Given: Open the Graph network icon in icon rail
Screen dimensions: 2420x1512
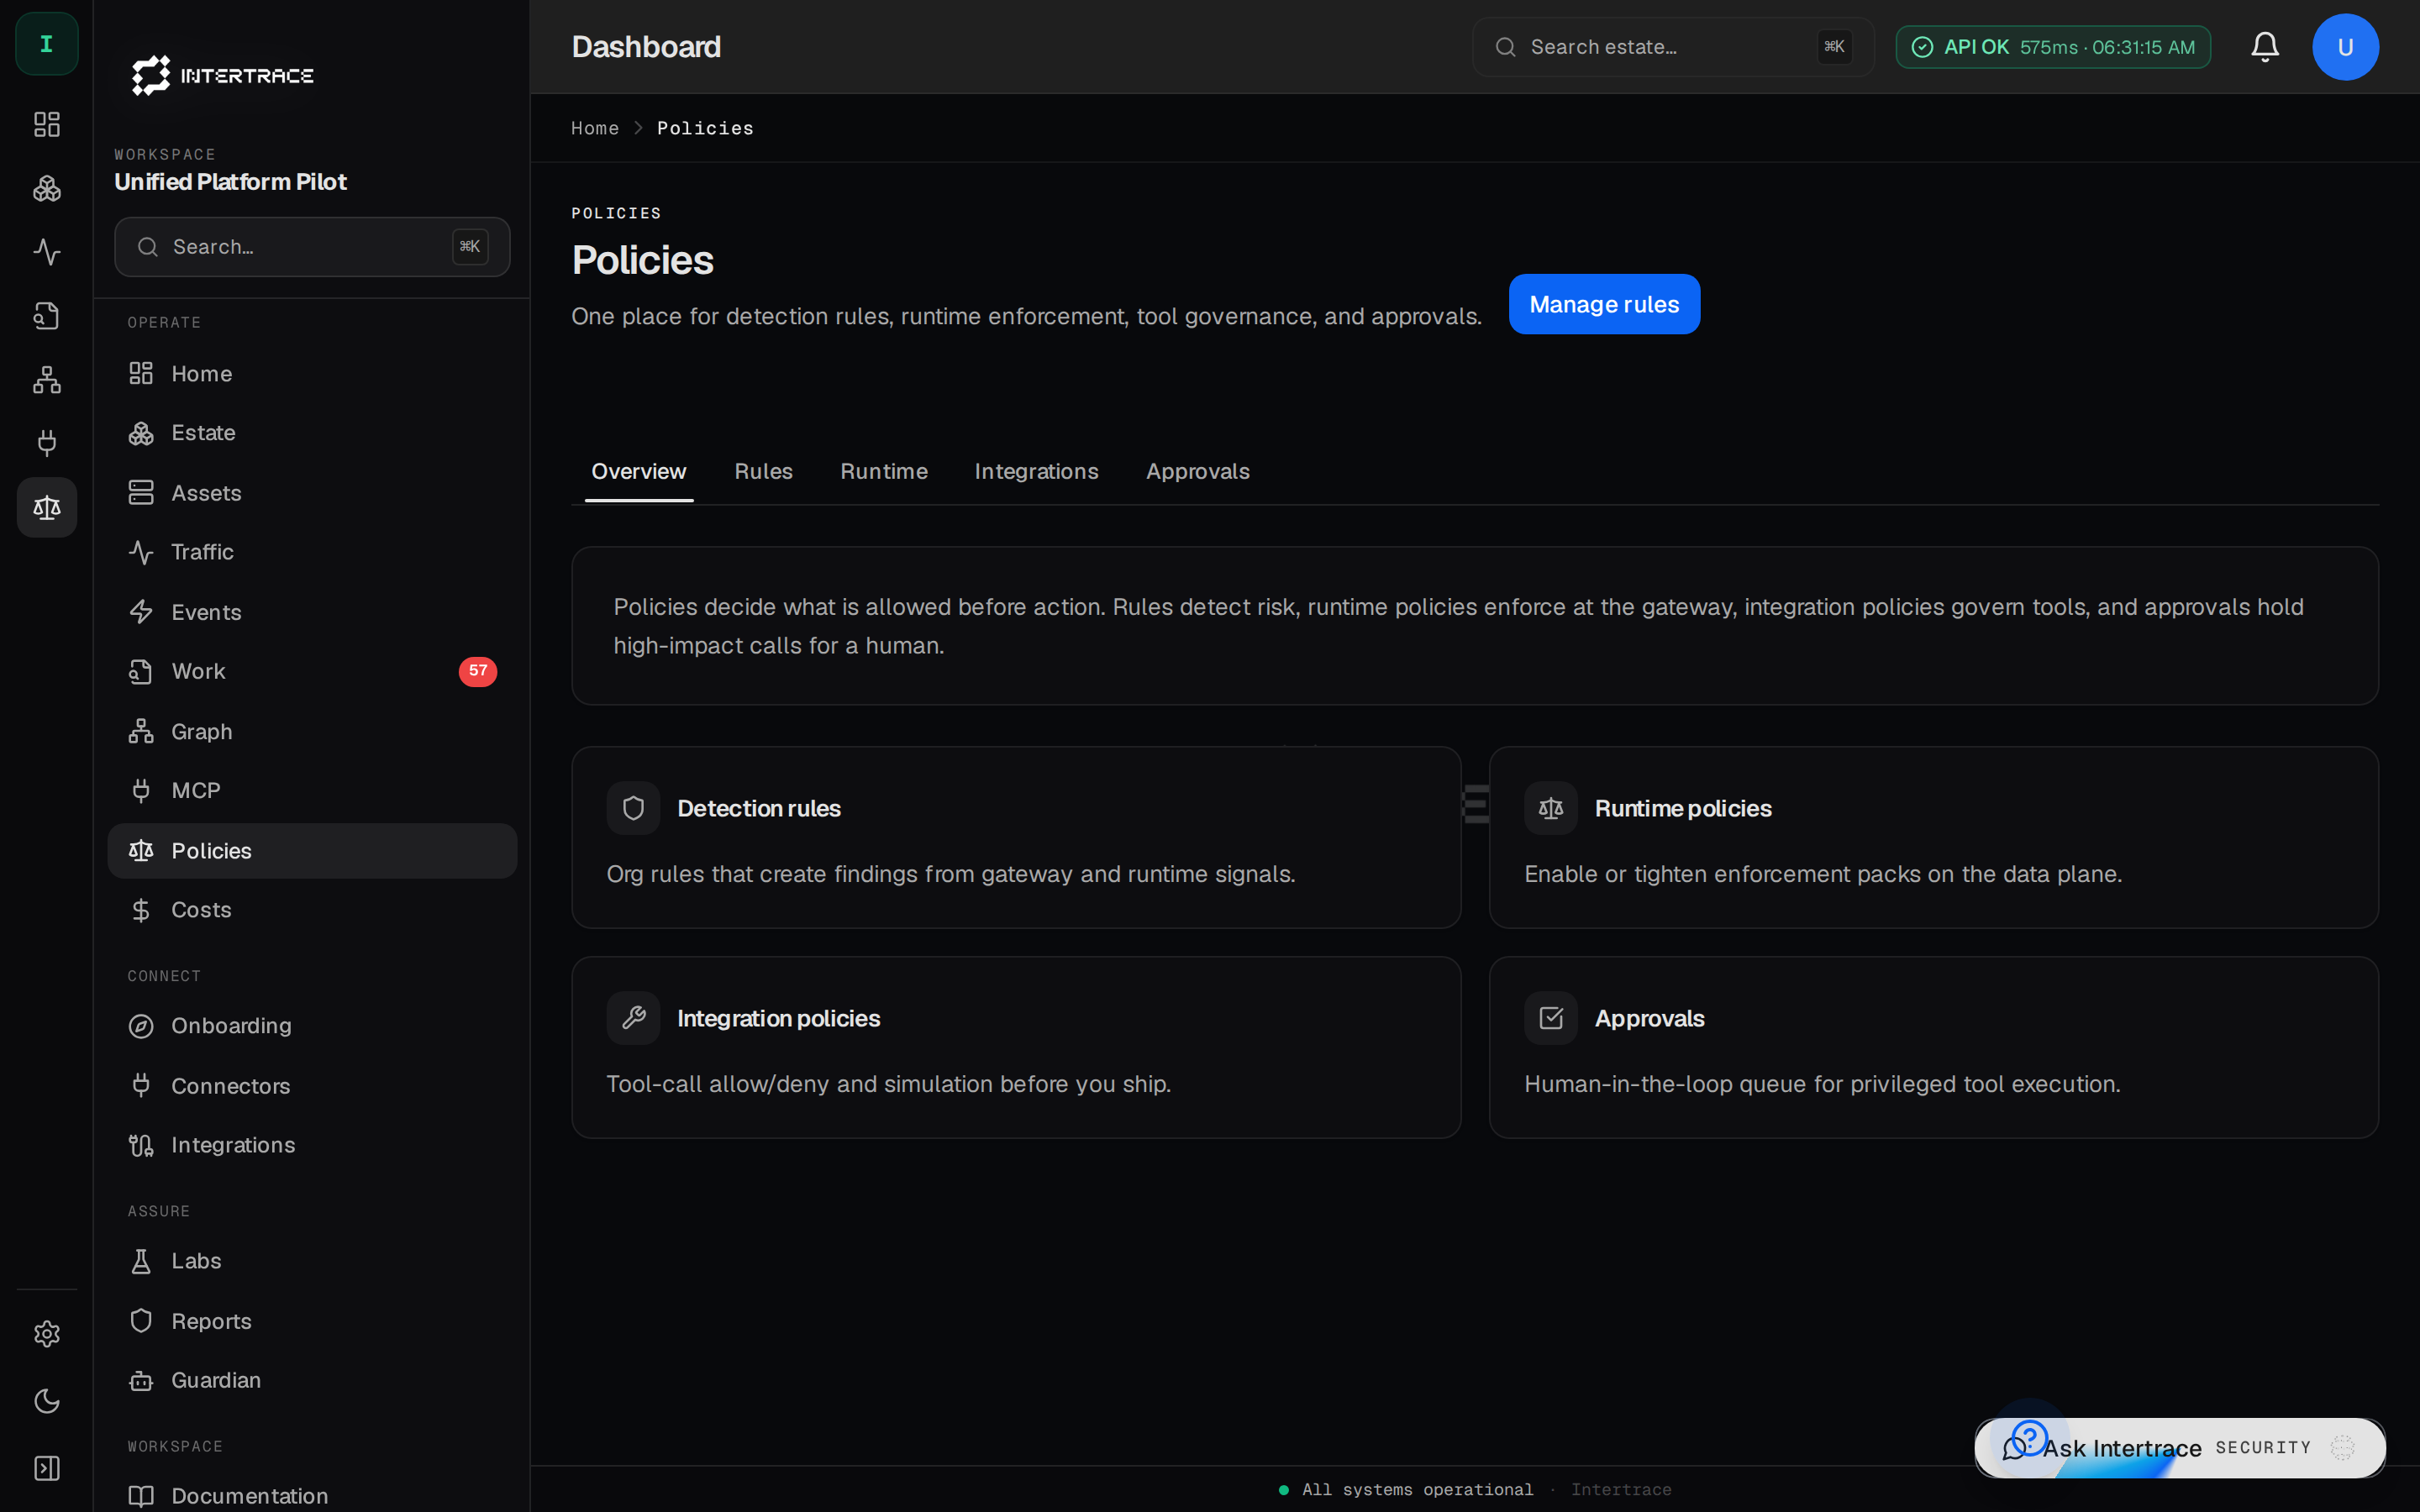Looking at the screenshot, I should (47, 380).
